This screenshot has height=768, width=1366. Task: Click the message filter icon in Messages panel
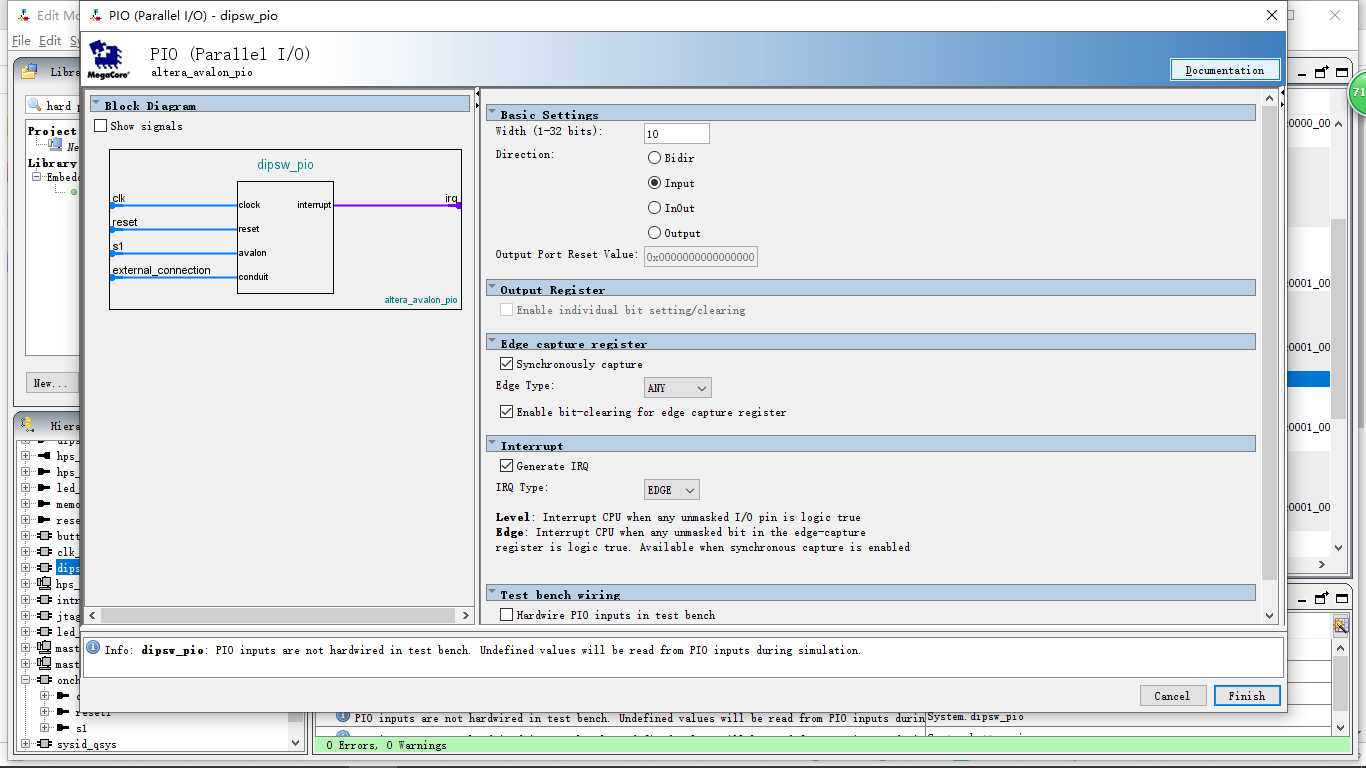tap(1341, 625)
